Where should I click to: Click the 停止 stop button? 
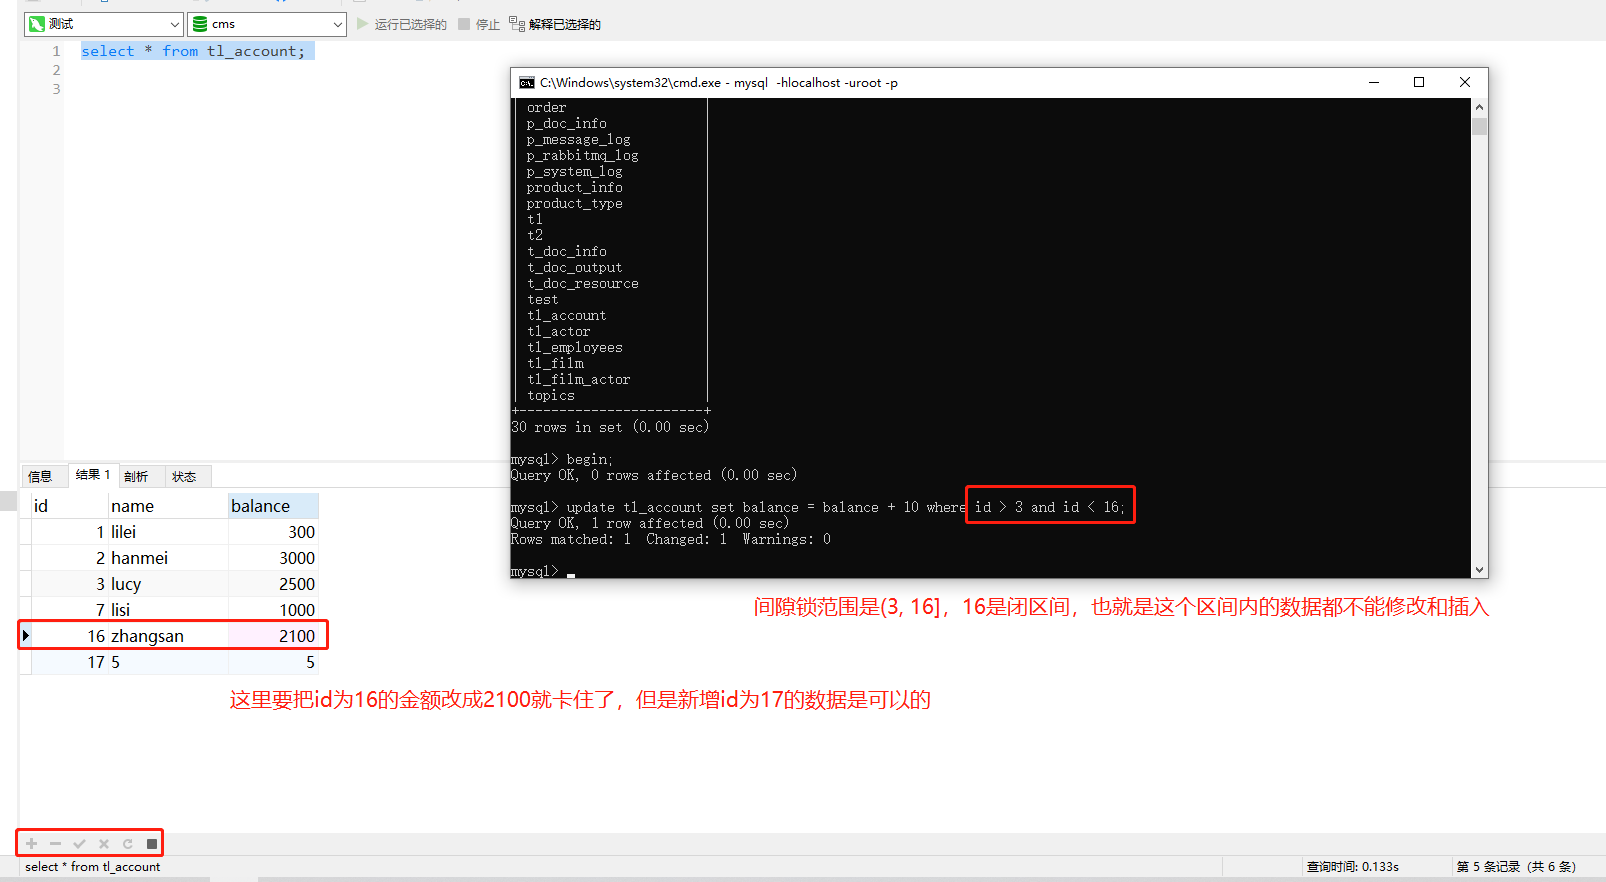point(479,24)
